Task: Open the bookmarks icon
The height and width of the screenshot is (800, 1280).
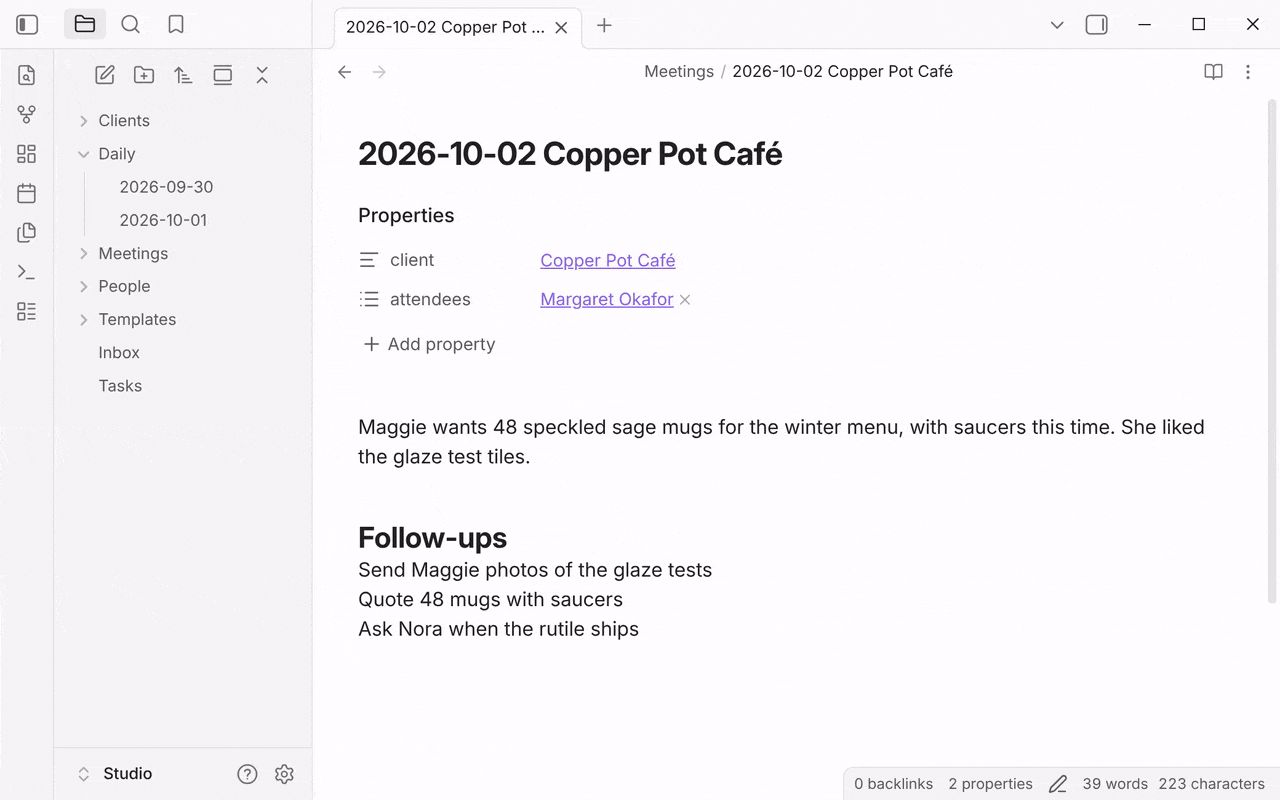Action: coord(176,24)
